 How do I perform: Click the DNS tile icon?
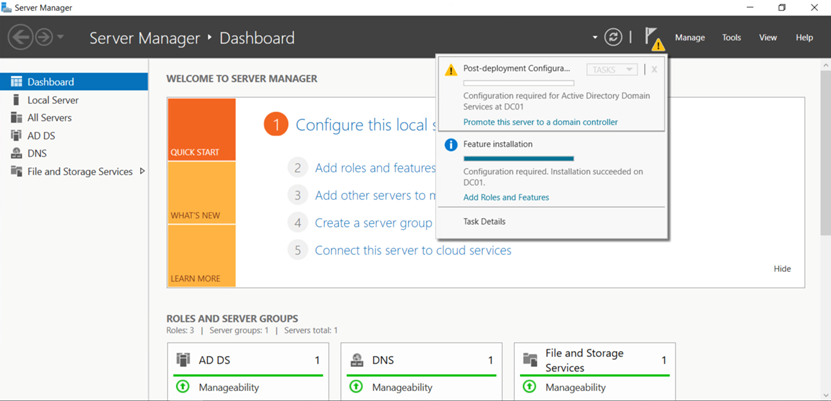[356, 360]
